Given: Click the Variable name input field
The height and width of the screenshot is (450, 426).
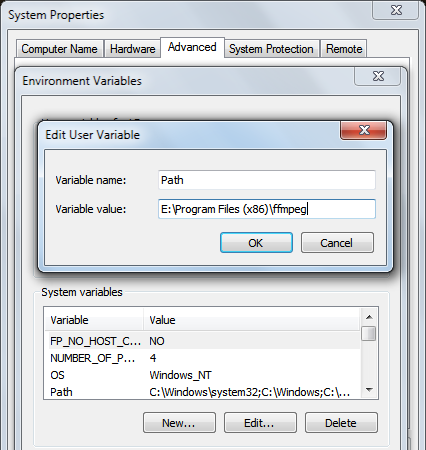Looking at the screenshot, I should click(x=267, y=180).
